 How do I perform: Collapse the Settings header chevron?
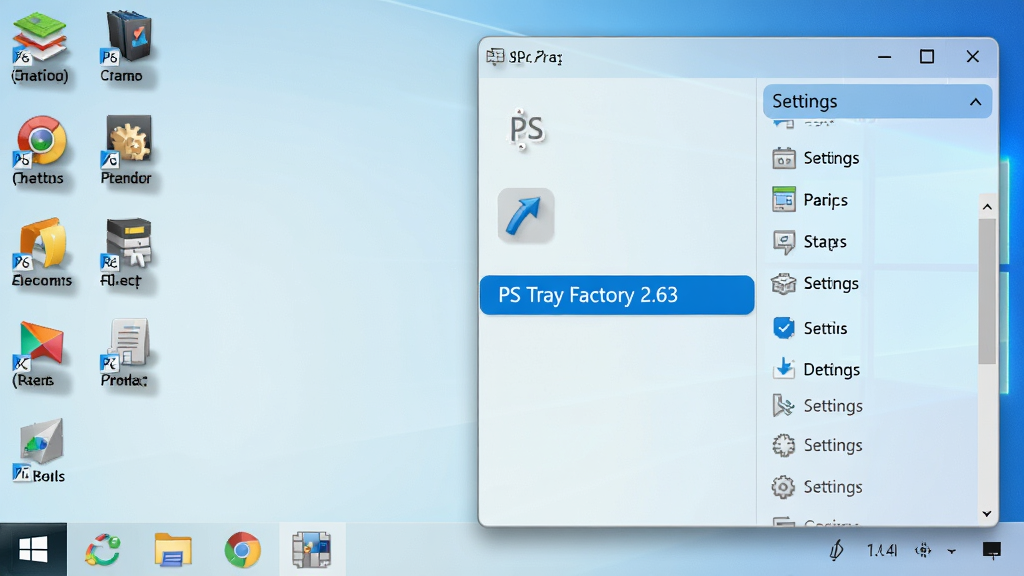pos(975,102)
